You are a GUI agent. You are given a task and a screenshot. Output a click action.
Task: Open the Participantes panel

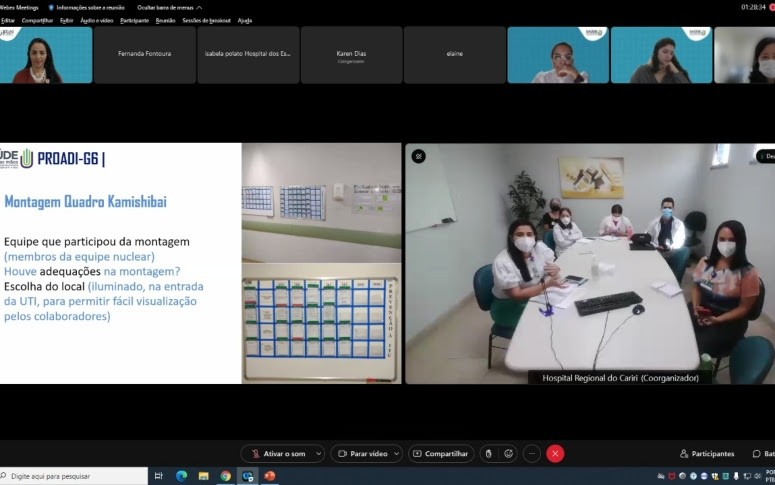pyautogui.click(x=707, y=453)
